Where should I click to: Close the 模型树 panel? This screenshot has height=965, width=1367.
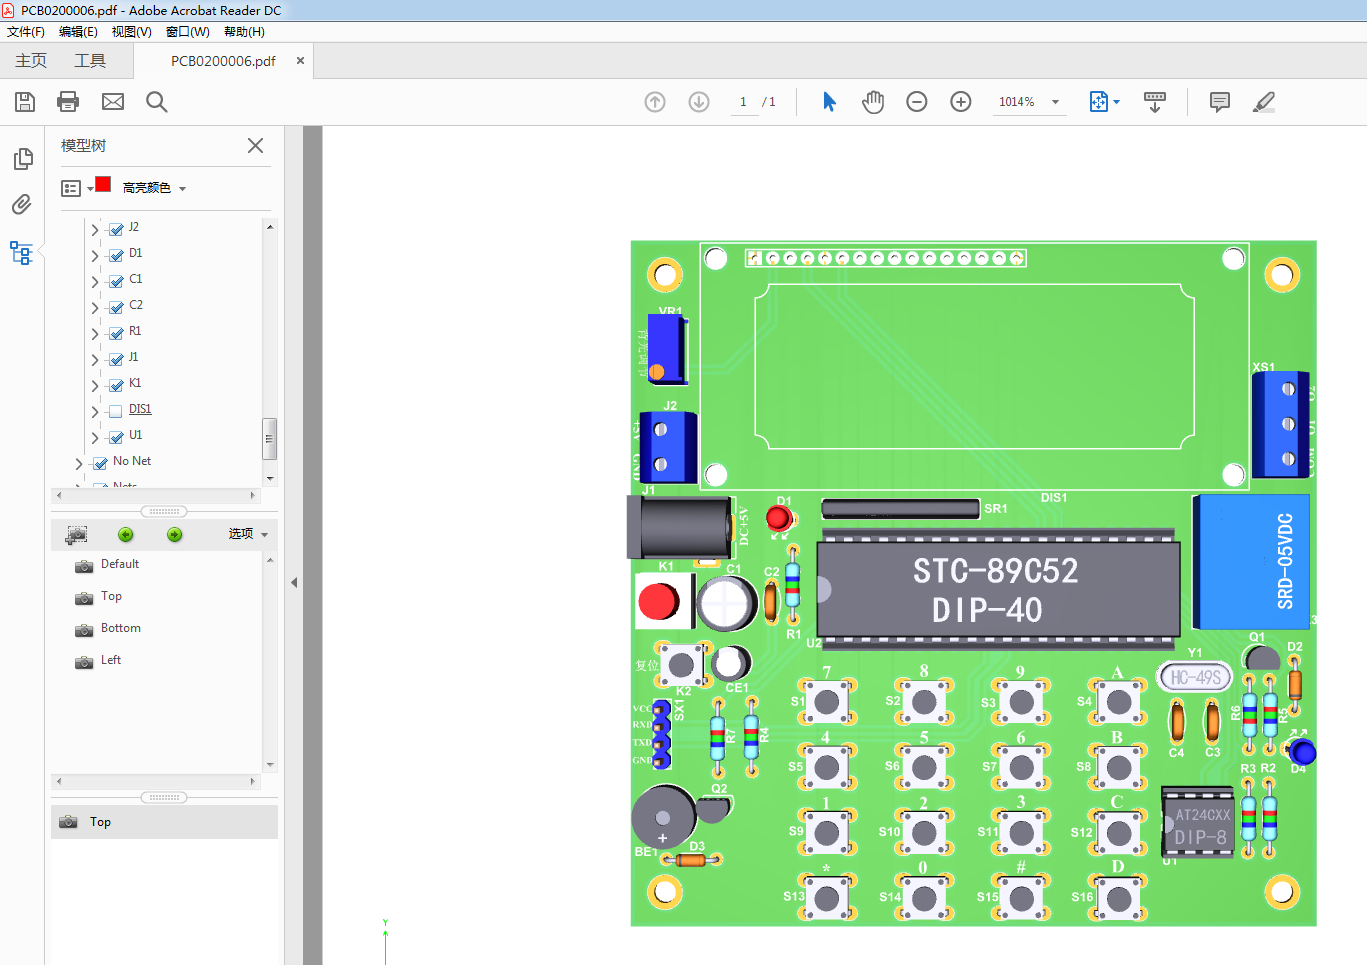coord(256,146)
